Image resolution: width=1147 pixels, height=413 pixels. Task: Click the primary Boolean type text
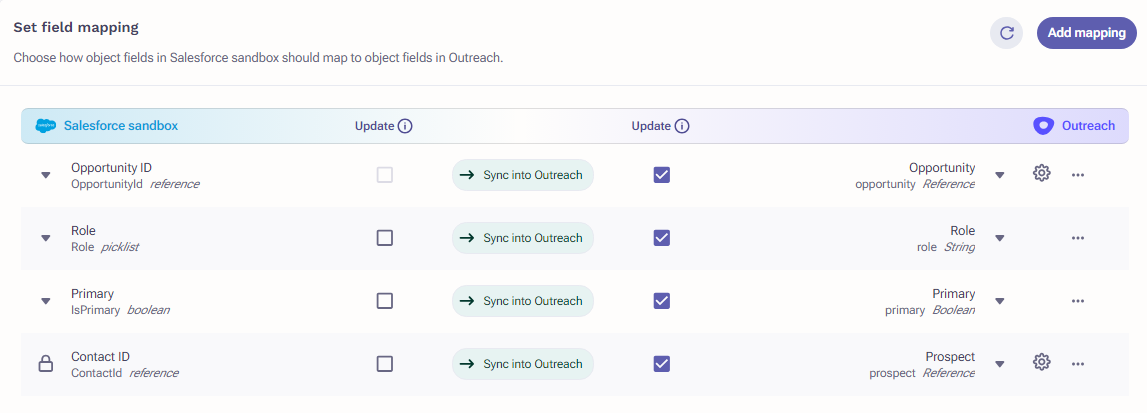(x=930, y=310)
